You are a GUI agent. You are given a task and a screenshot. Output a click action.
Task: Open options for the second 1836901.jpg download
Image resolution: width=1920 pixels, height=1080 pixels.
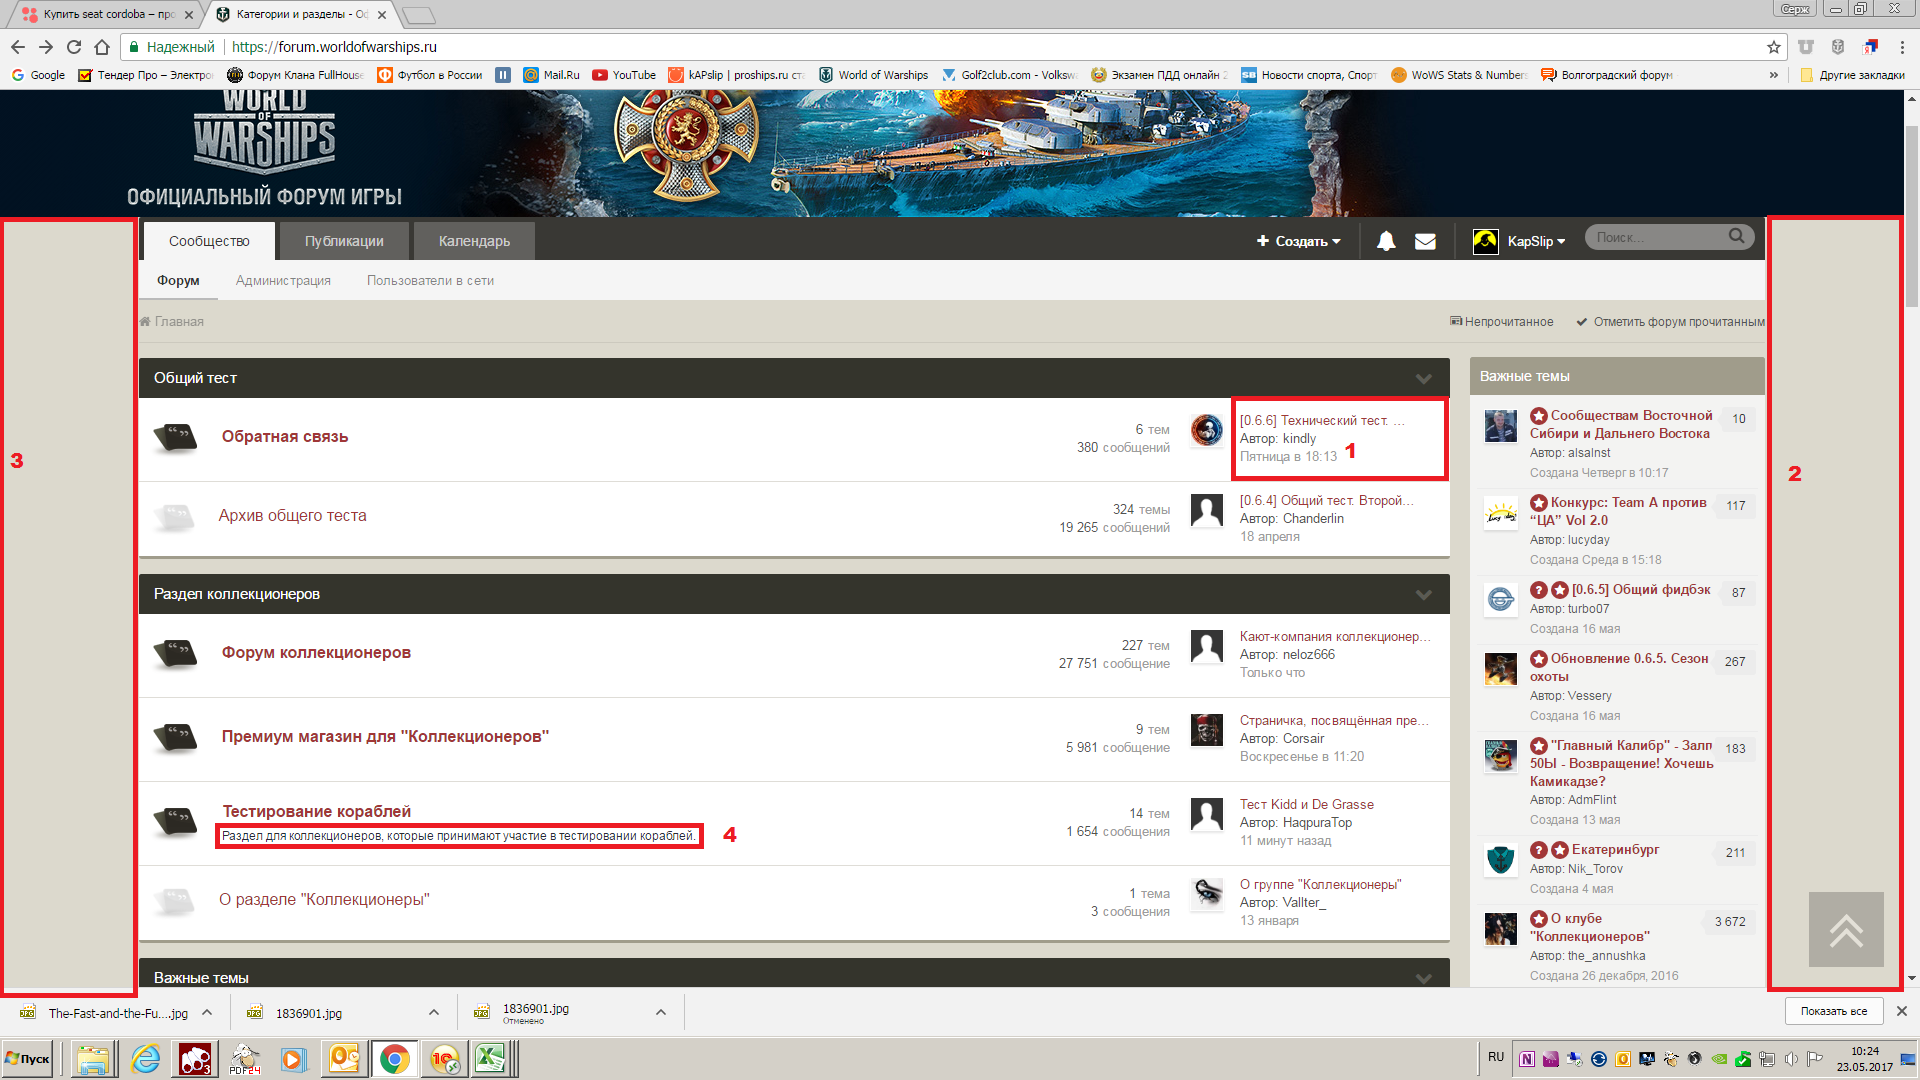[x=434, y=1012]
